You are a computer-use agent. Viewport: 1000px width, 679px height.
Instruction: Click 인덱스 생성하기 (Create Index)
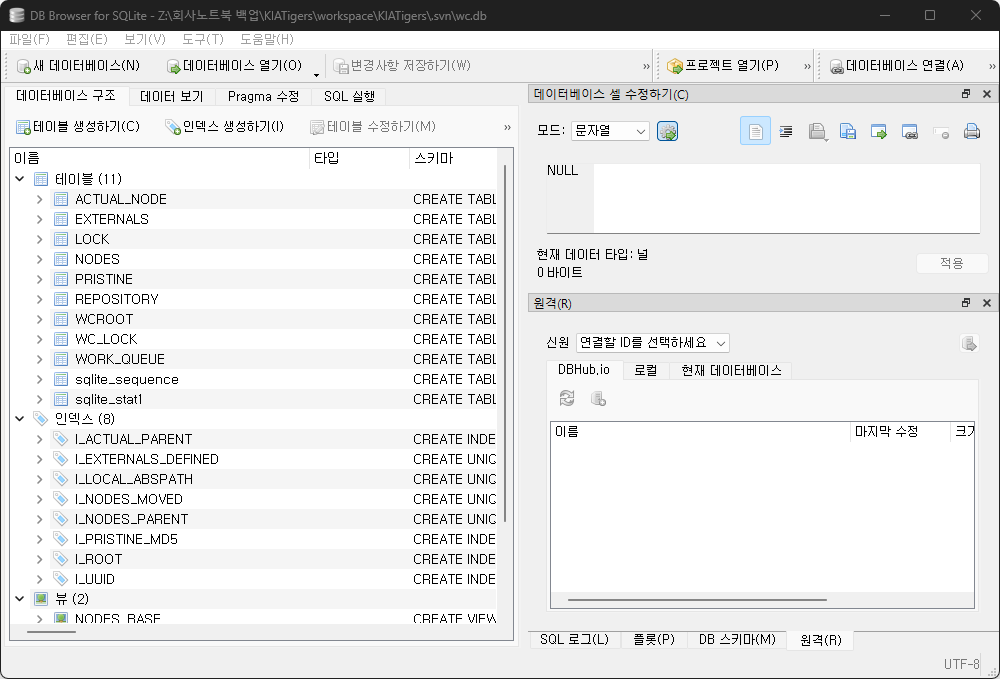click(224, 127)
